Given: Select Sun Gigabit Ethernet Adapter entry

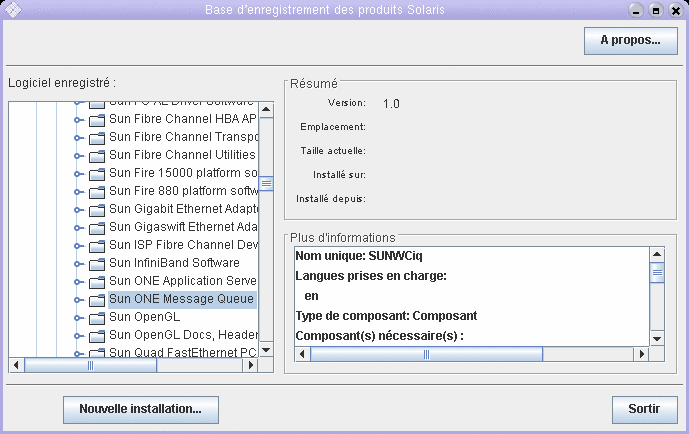Looking at the screenshot, I should click(x=183, y=209).
